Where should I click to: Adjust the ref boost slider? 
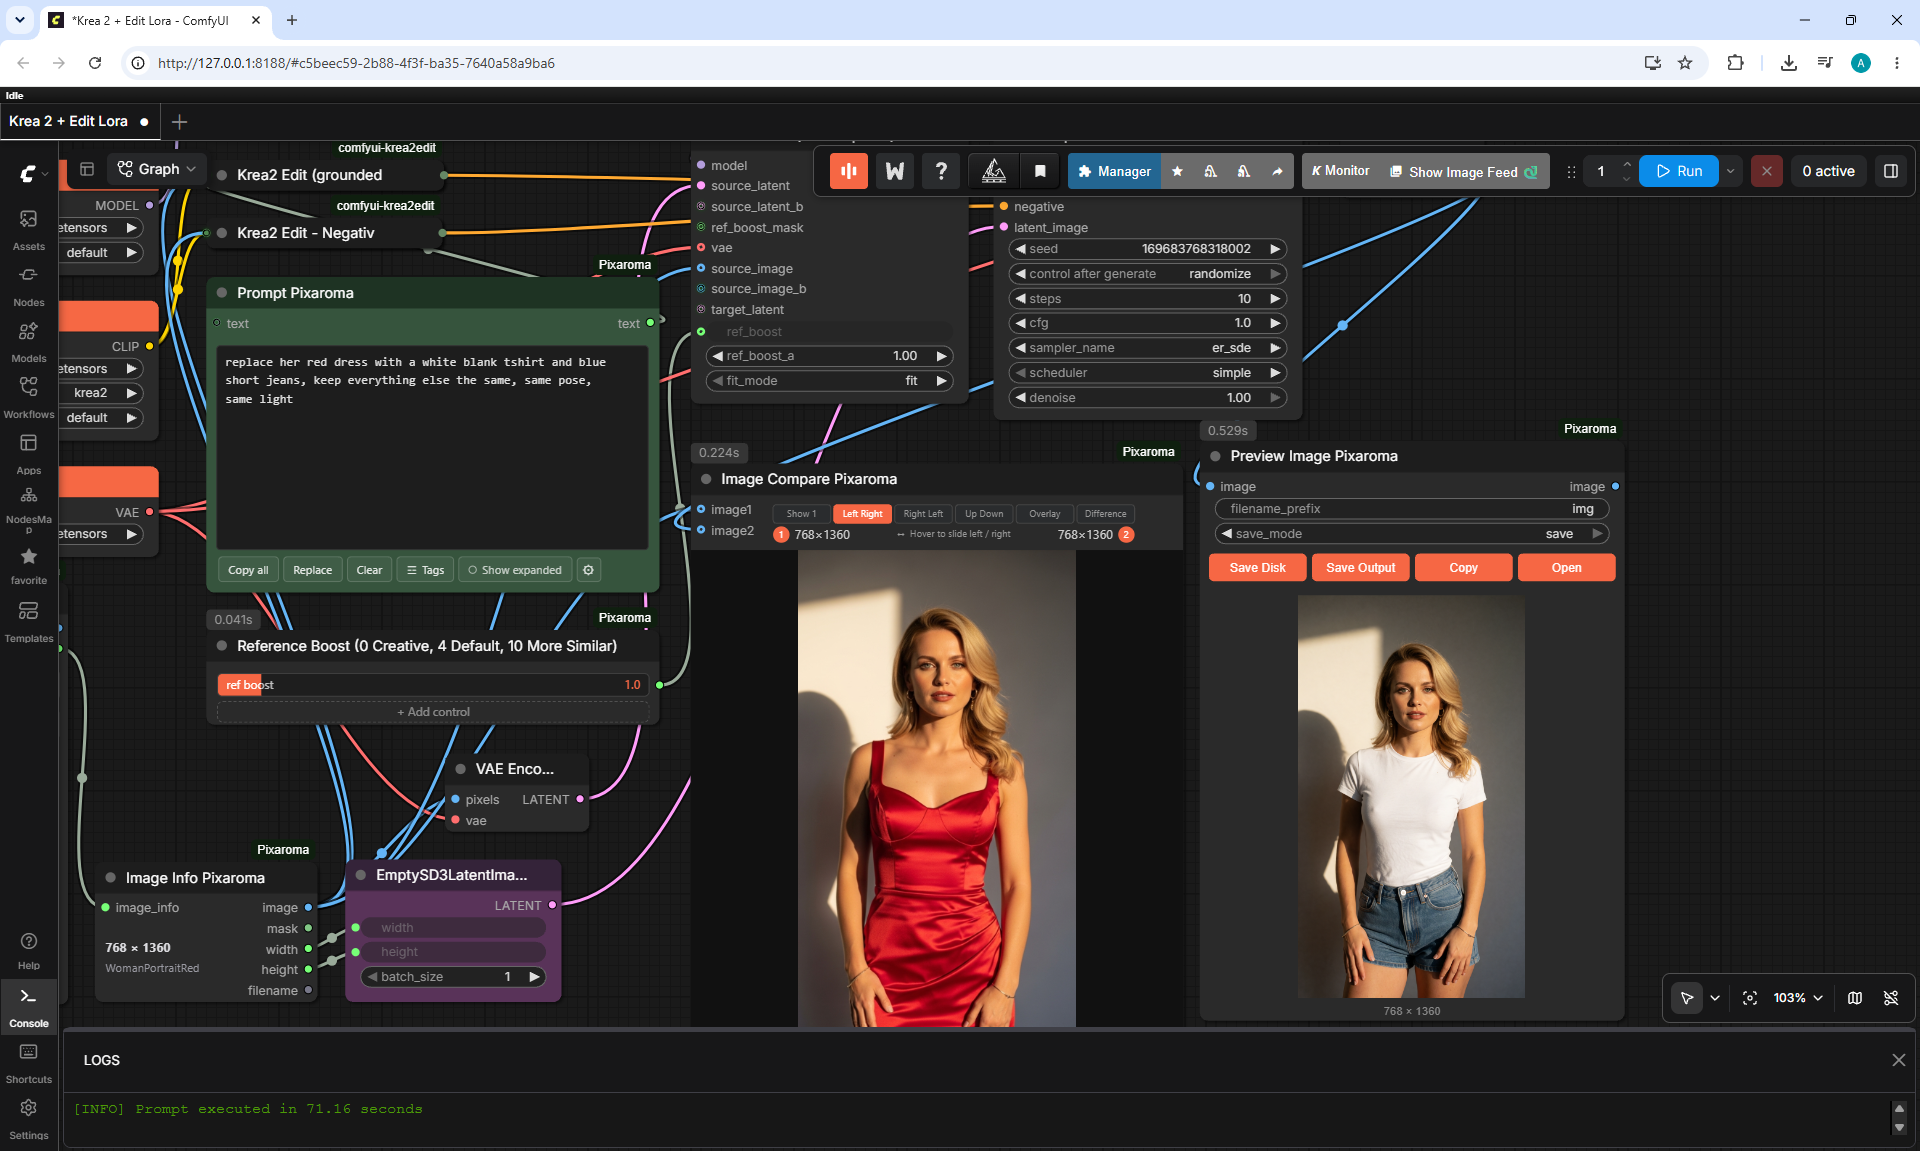(x=432, y=685)
